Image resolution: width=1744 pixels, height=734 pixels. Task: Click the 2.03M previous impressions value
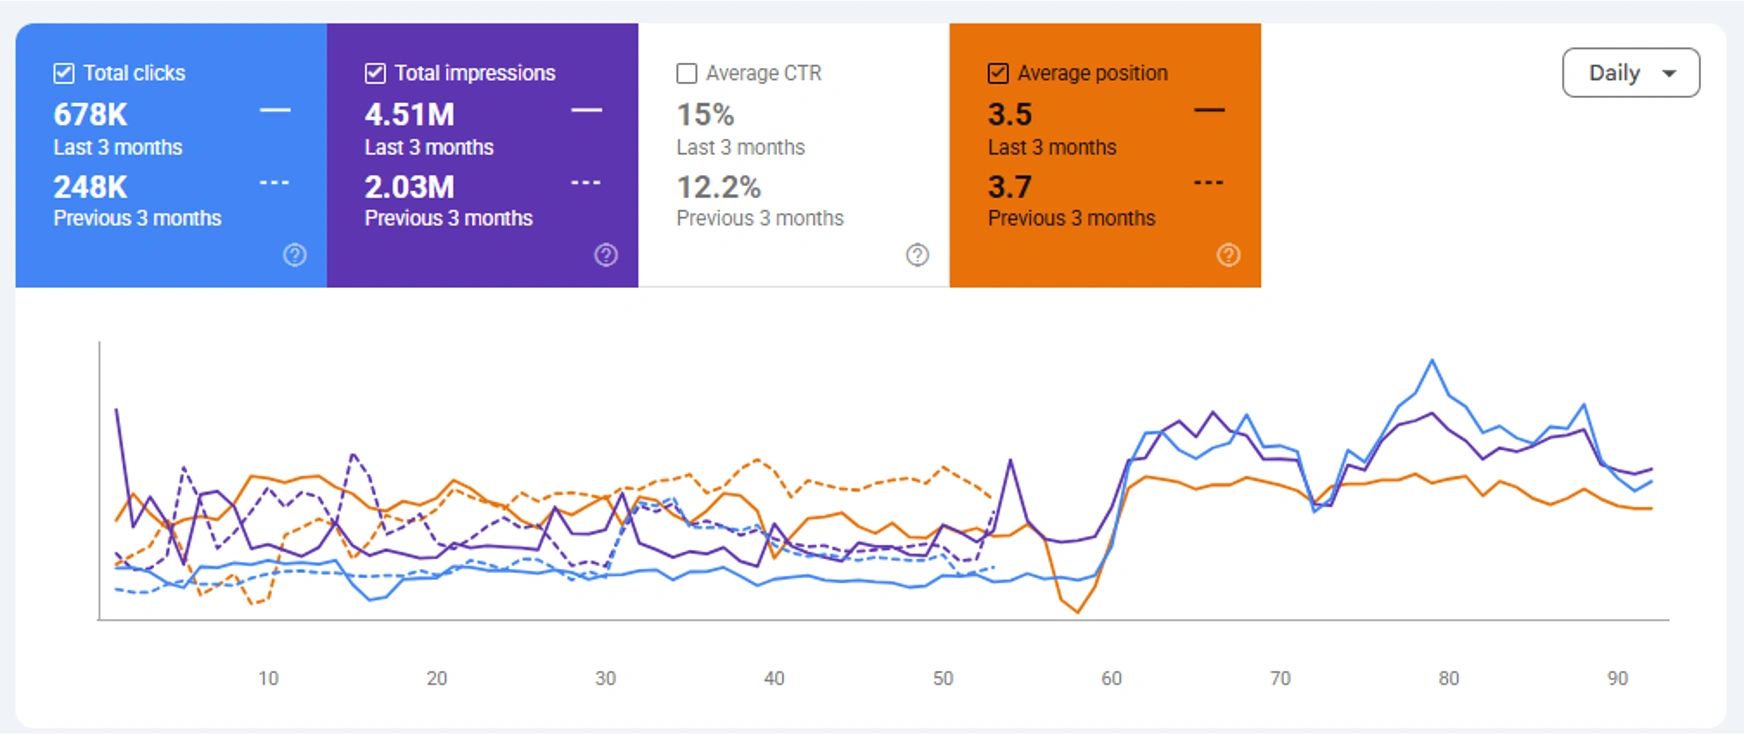410,187
